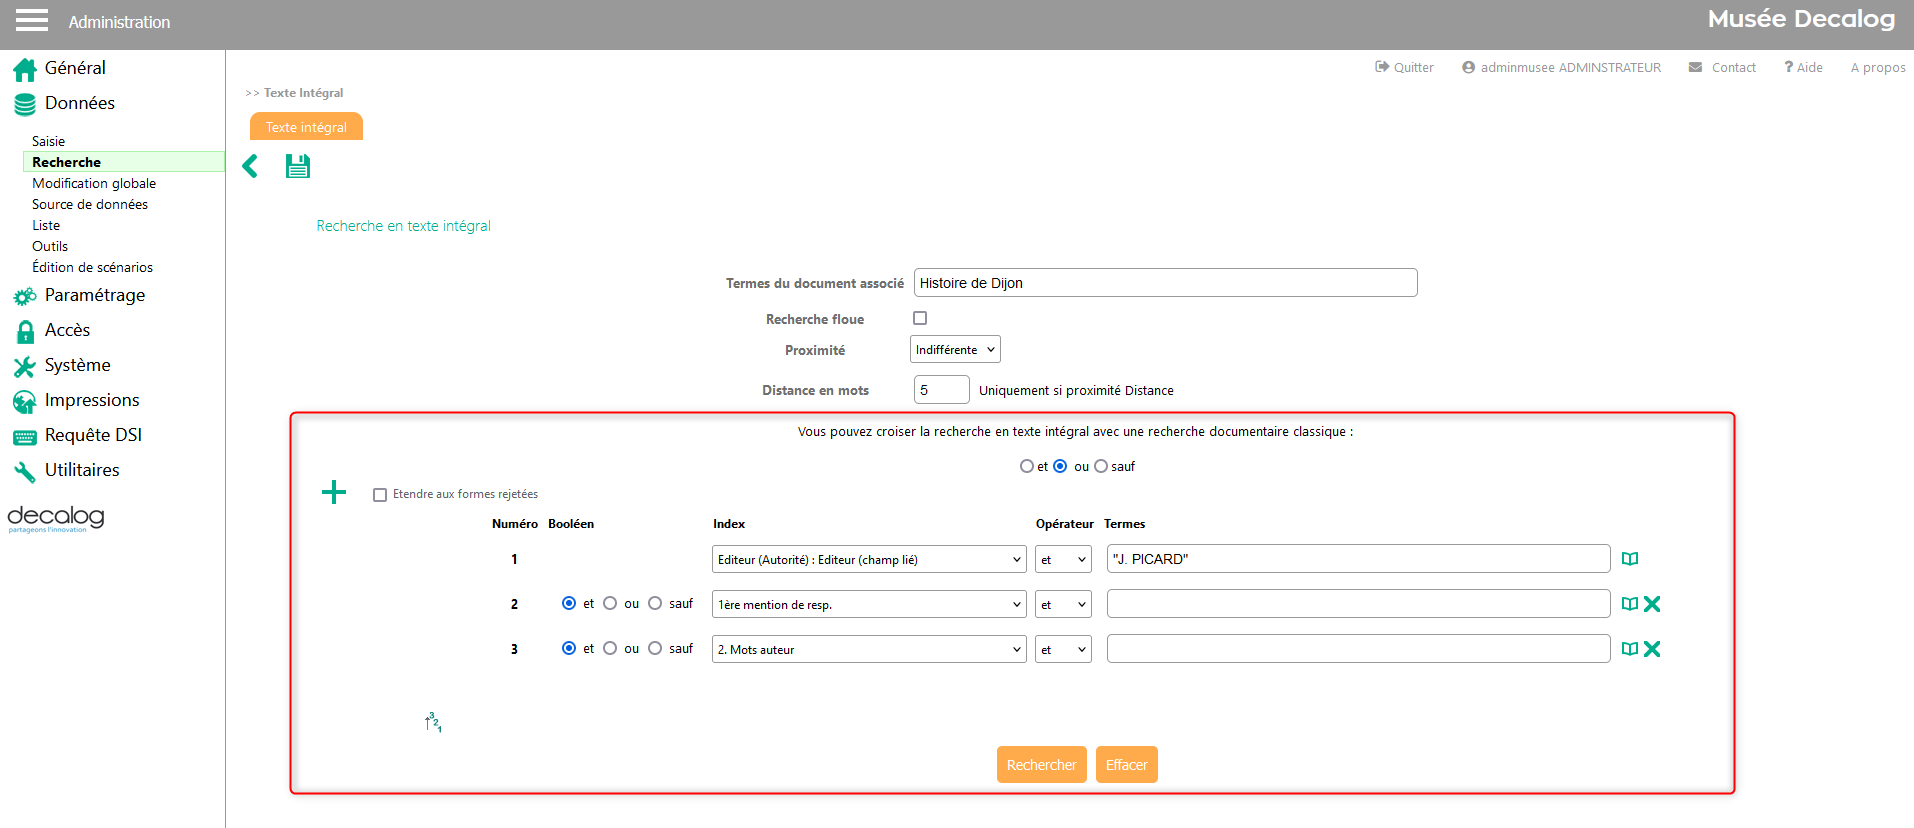Screen dimensions: 1914x828
Task: Click the Rechercher button
Action: 1041,765
